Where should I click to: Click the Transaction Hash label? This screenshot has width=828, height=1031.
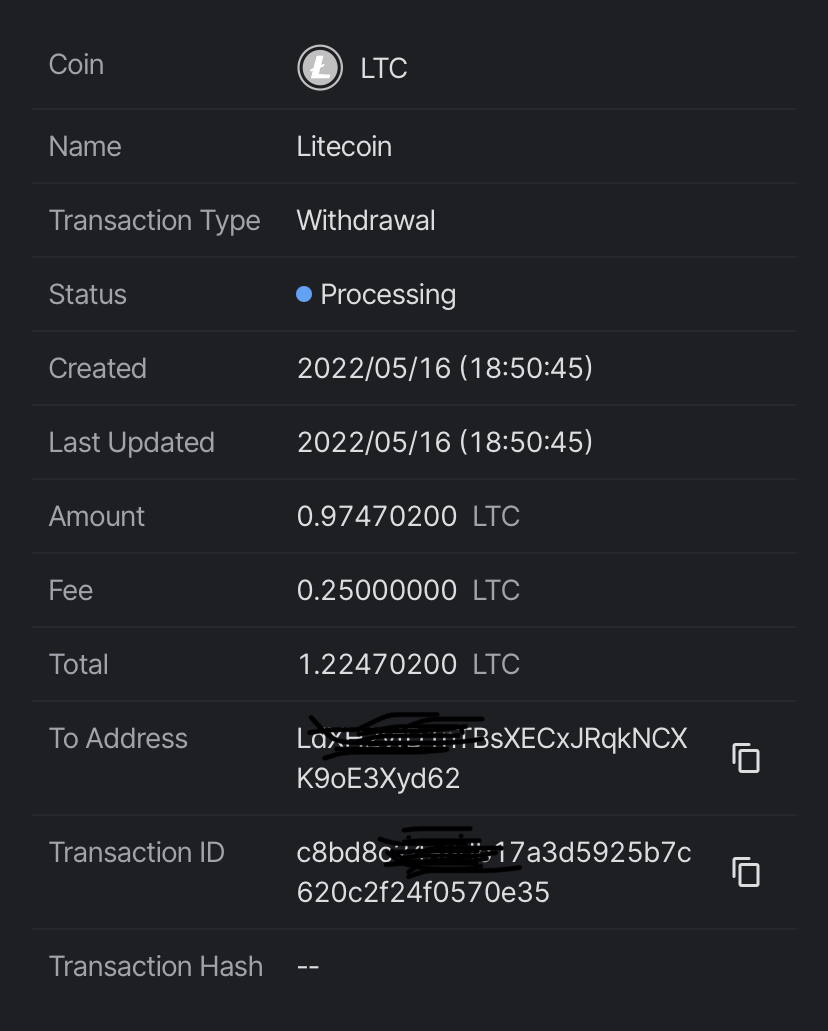156,967
